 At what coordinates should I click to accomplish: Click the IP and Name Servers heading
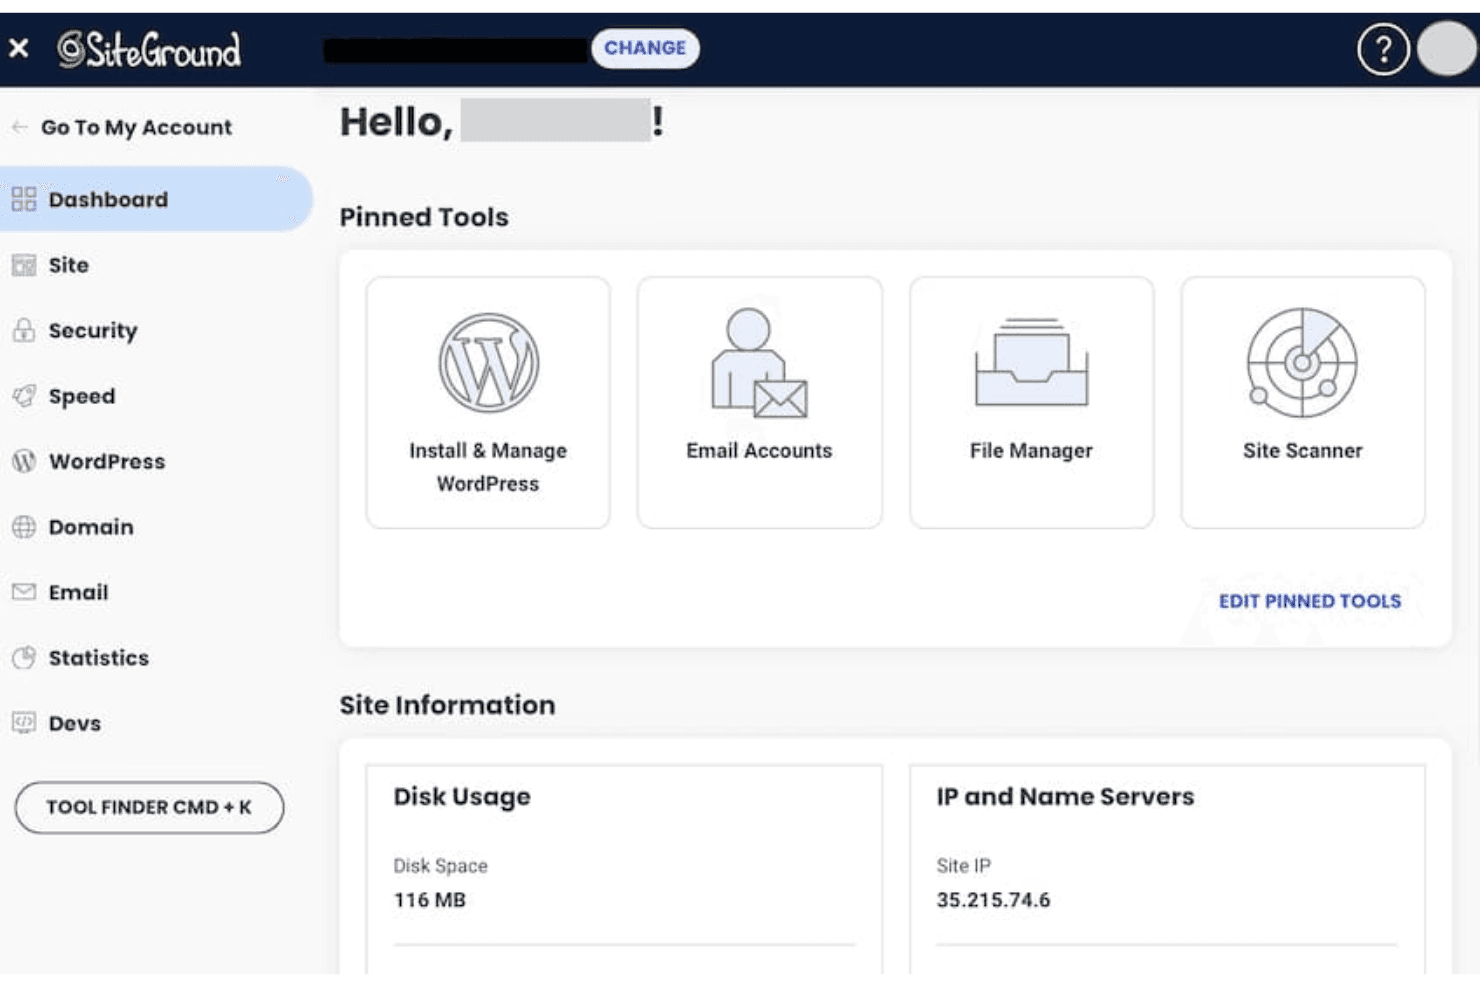pos(1065,797)
